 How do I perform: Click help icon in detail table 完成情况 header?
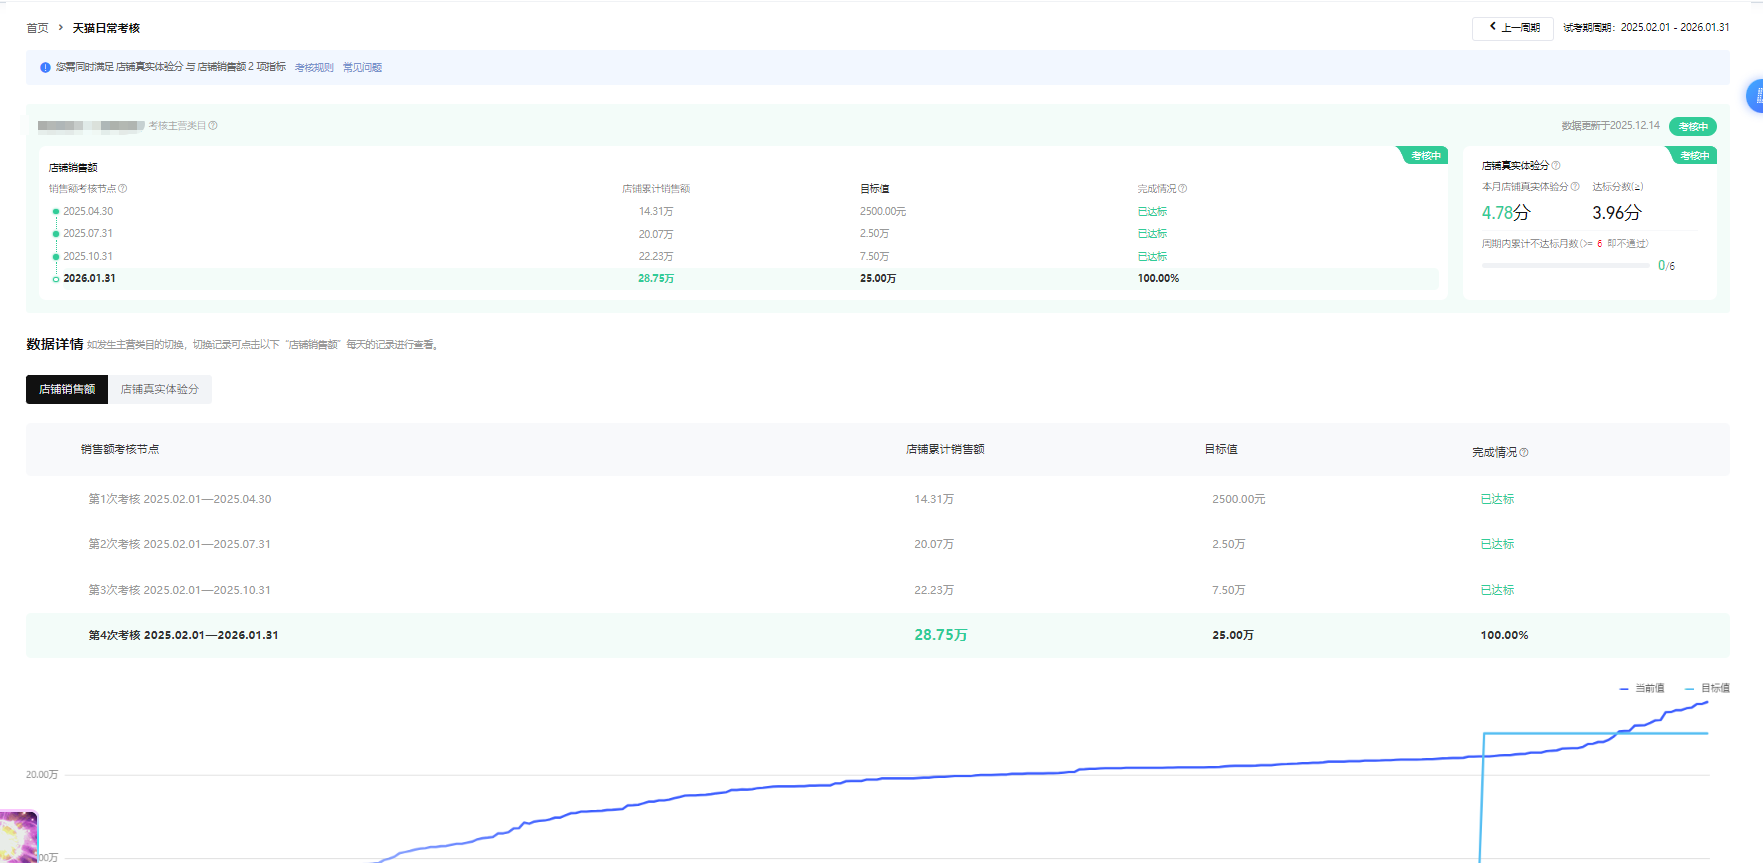pos(1524,453)
